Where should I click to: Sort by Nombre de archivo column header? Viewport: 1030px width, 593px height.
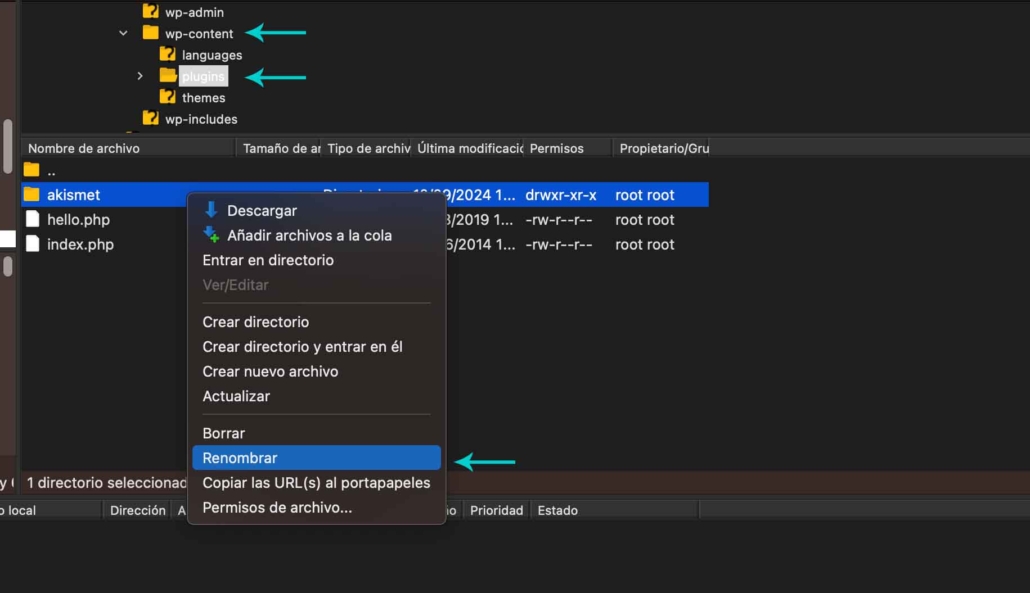click(x=84, y=148)
